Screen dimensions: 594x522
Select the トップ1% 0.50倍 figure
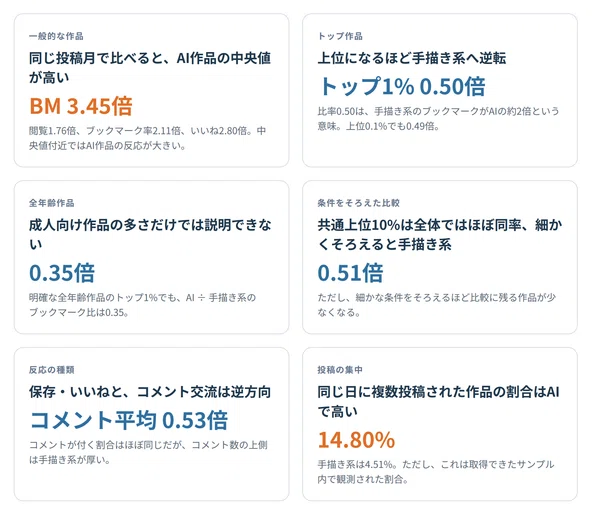click(402, 86)
